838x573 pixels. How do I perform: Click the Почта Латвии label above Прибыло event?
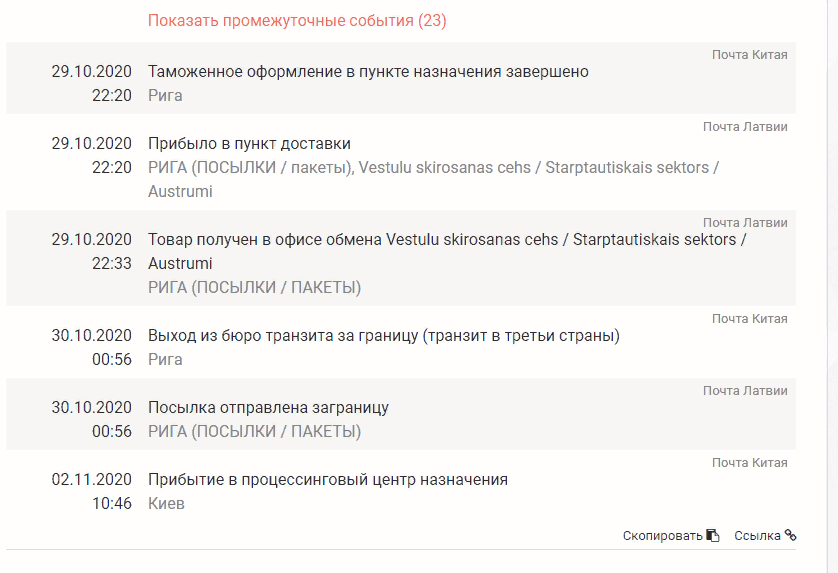point(745,127)
